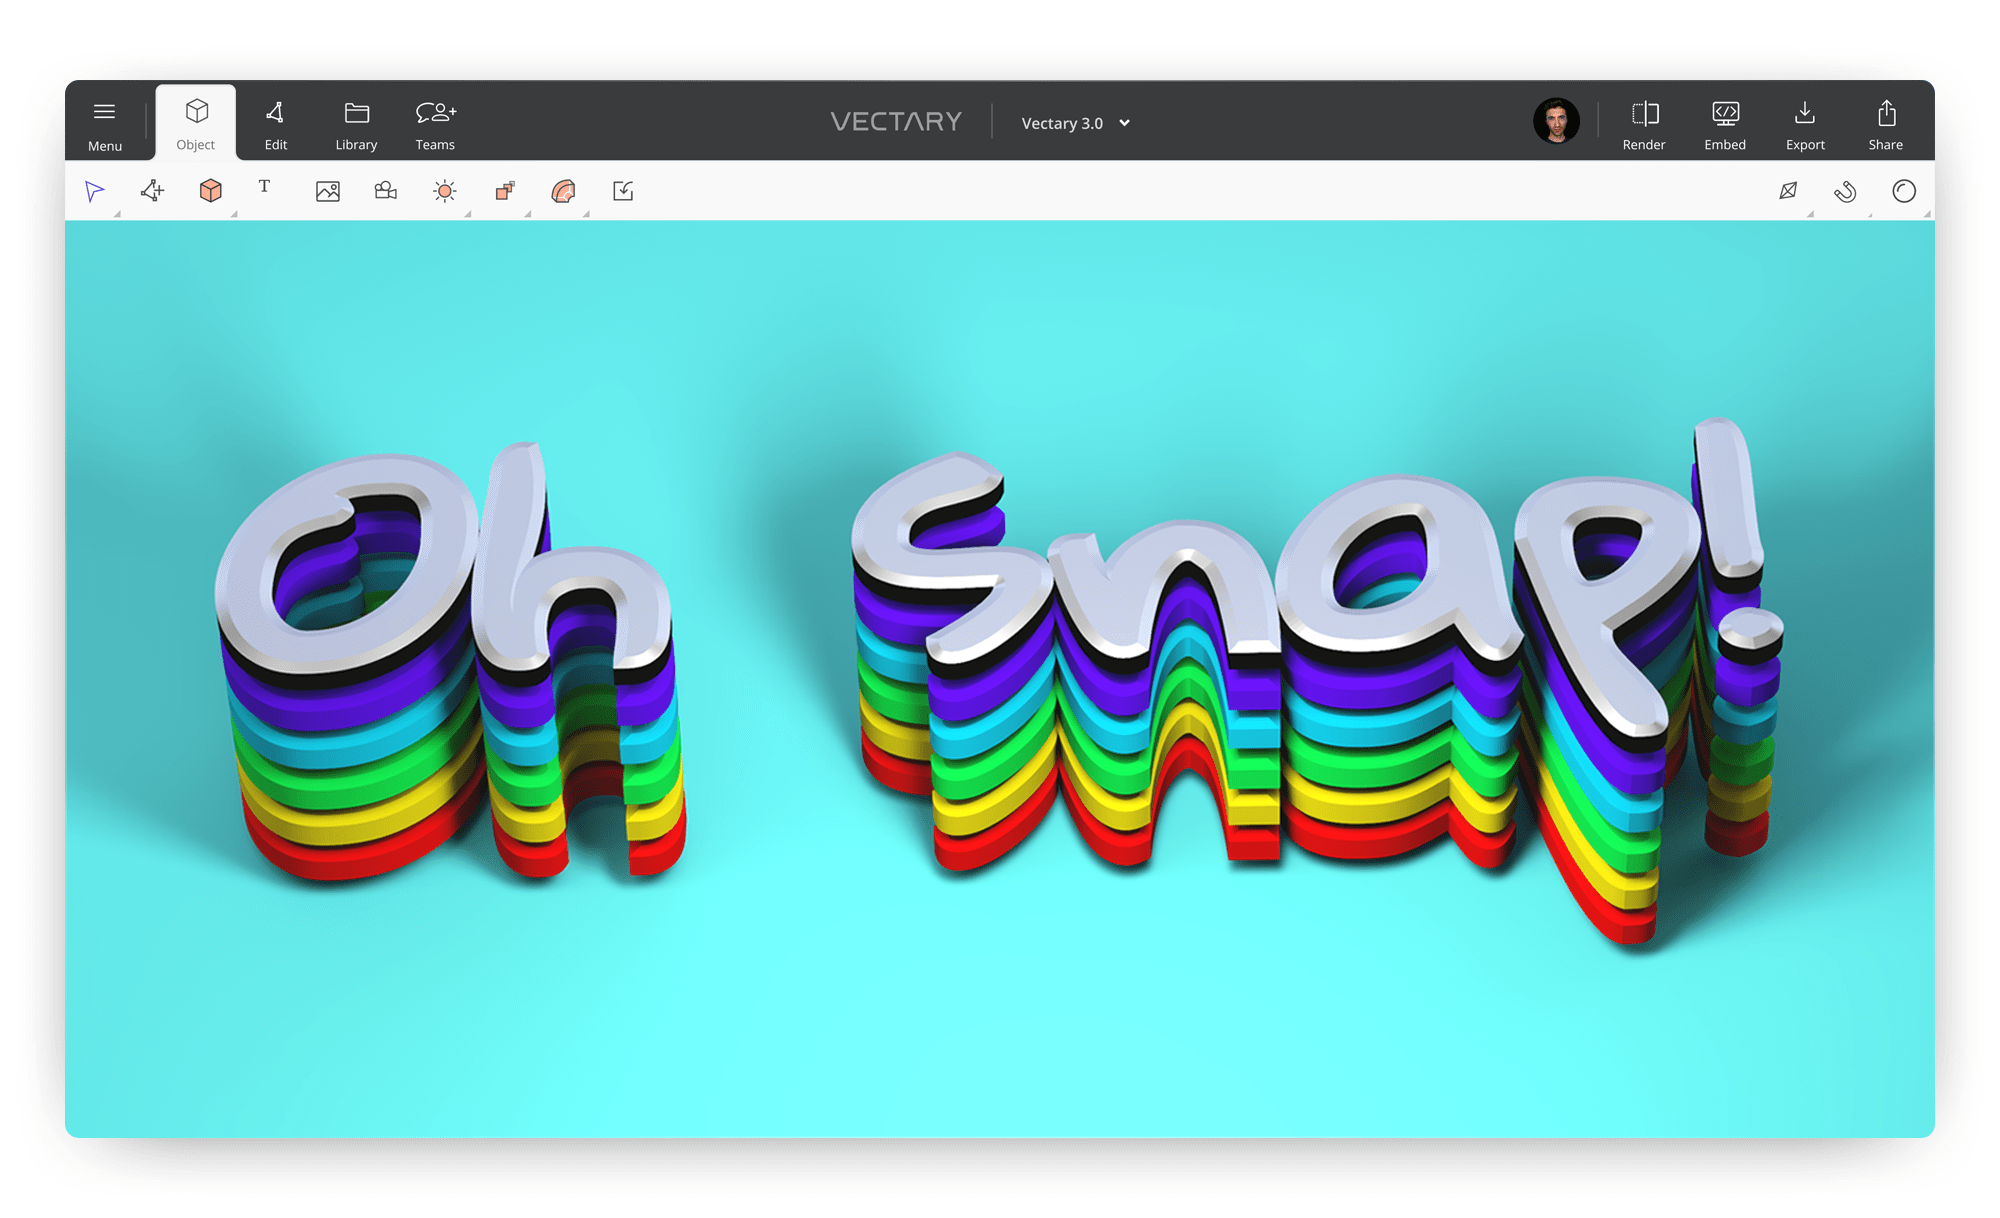This screenshot has width=2000, height=1218.
Task: Select the Material tool icon
Action: (566, 191)
